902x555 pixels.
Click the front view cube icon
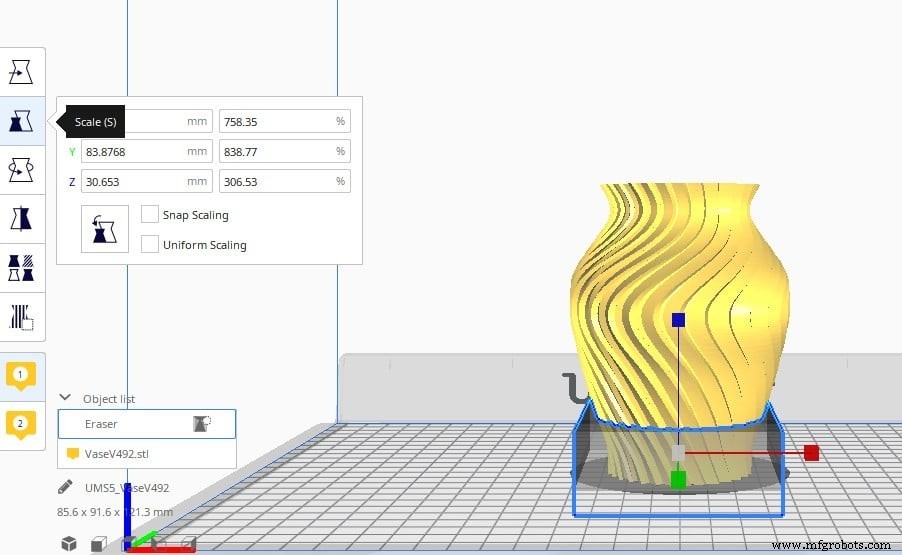click(99, 543)
